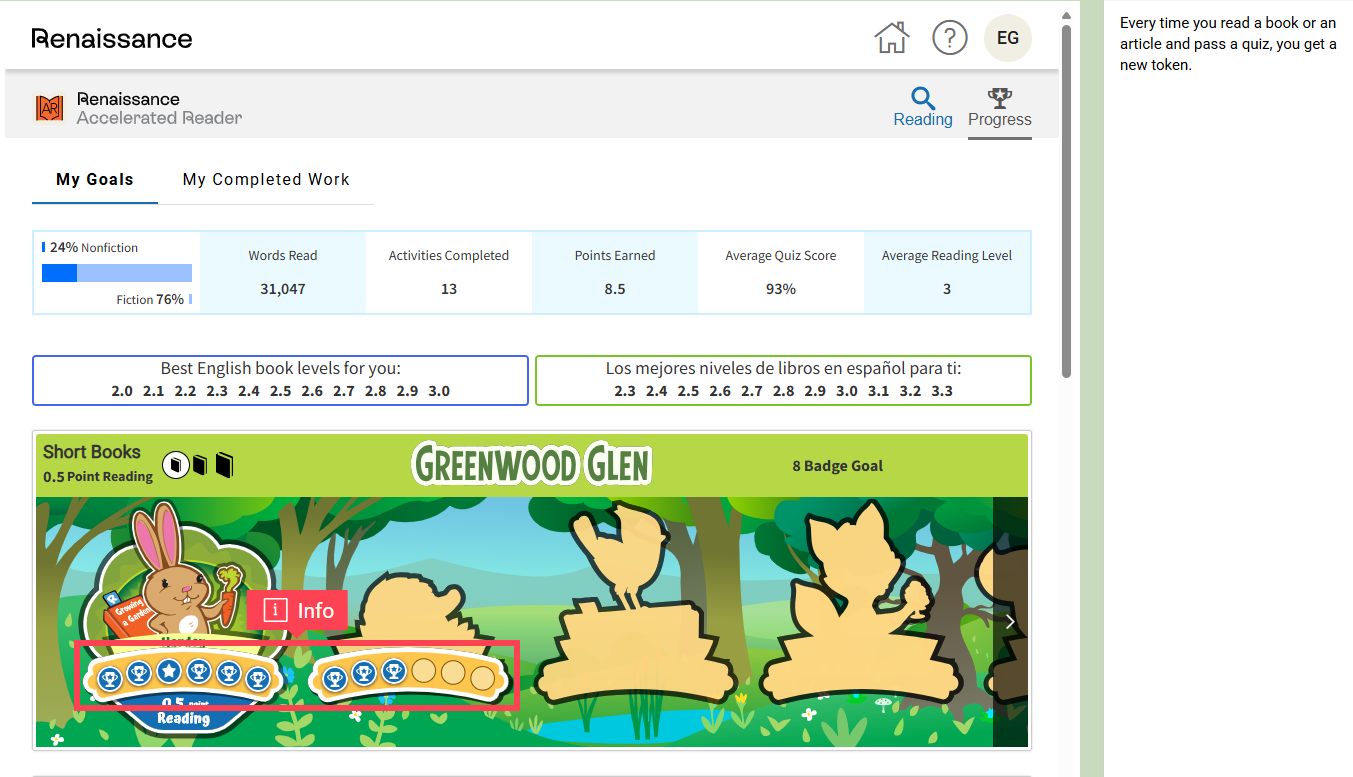Image resolution: width=1353 pixels, height=777 pixels.
Task: Select the star badge in the first token row
Action: pyautogui.click(x=170, y=672)
